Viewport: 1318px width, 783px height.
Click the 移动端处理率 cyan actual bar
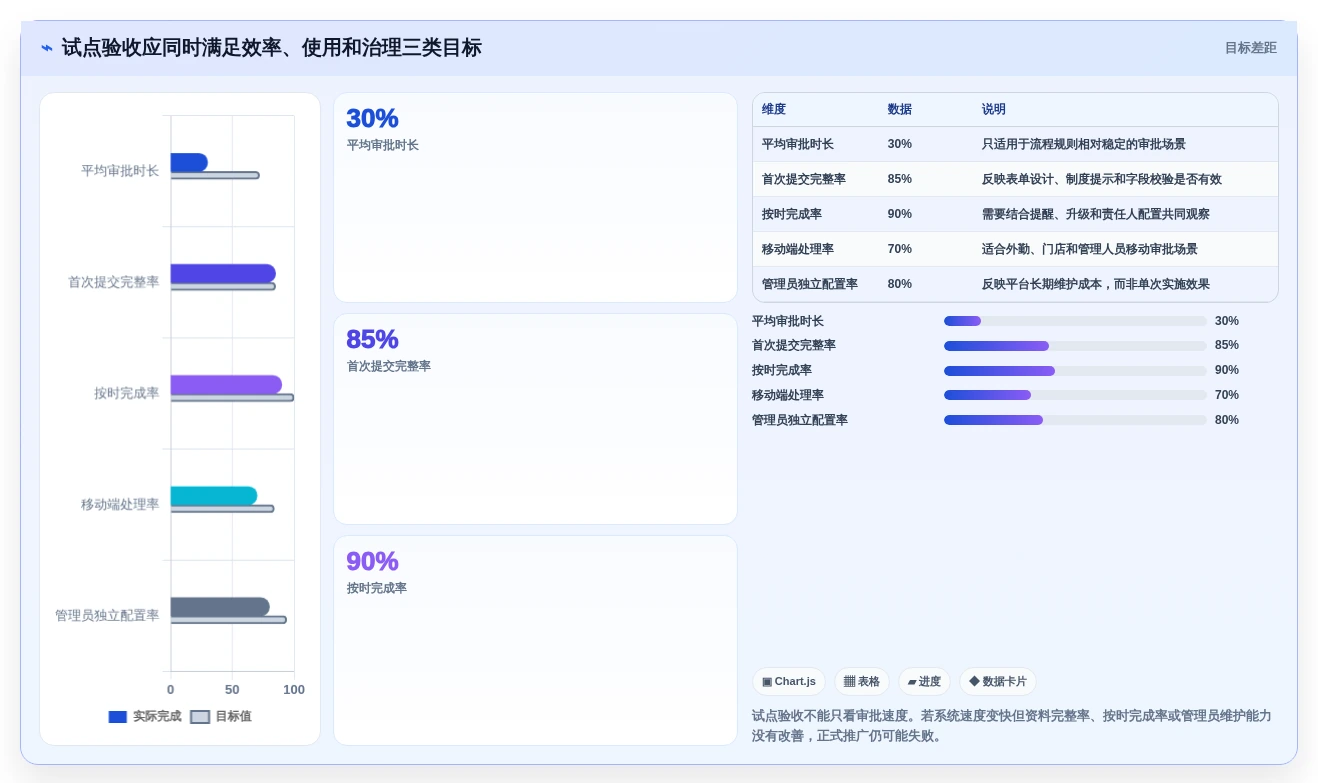[214, 495]
